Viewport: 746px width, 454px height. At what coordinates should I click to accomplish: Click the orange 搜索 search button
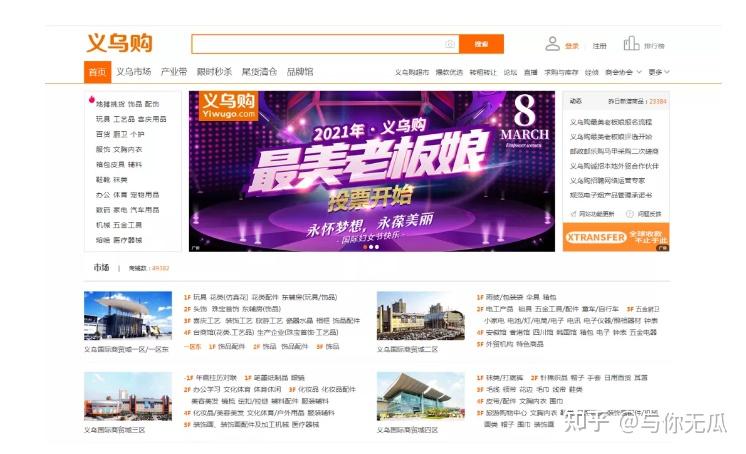[481, 44]
